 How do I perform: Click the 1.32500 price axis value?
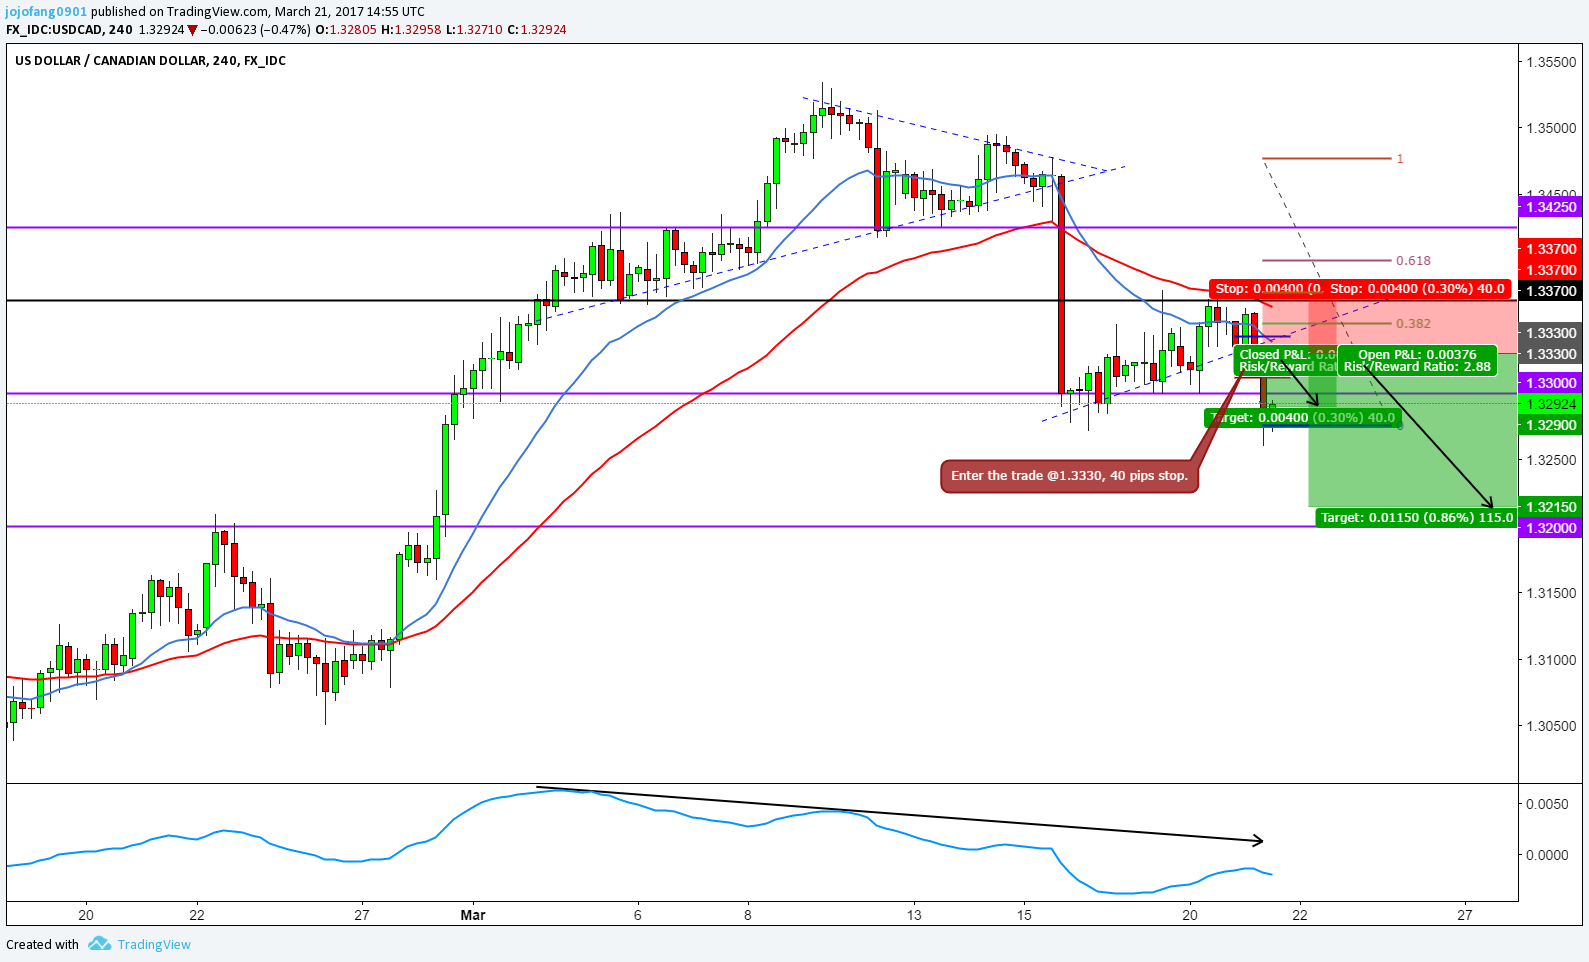pos(1551,460)
